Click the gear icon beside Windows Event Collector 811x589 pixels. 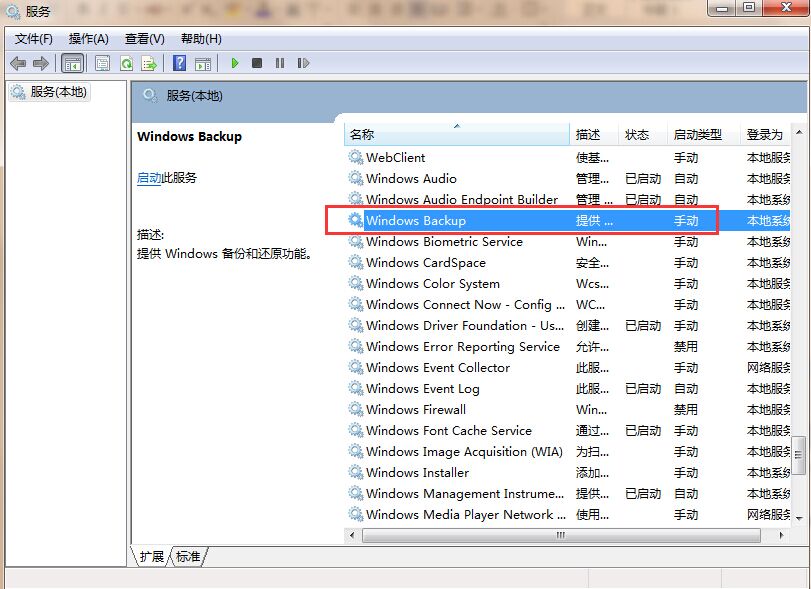356,368
